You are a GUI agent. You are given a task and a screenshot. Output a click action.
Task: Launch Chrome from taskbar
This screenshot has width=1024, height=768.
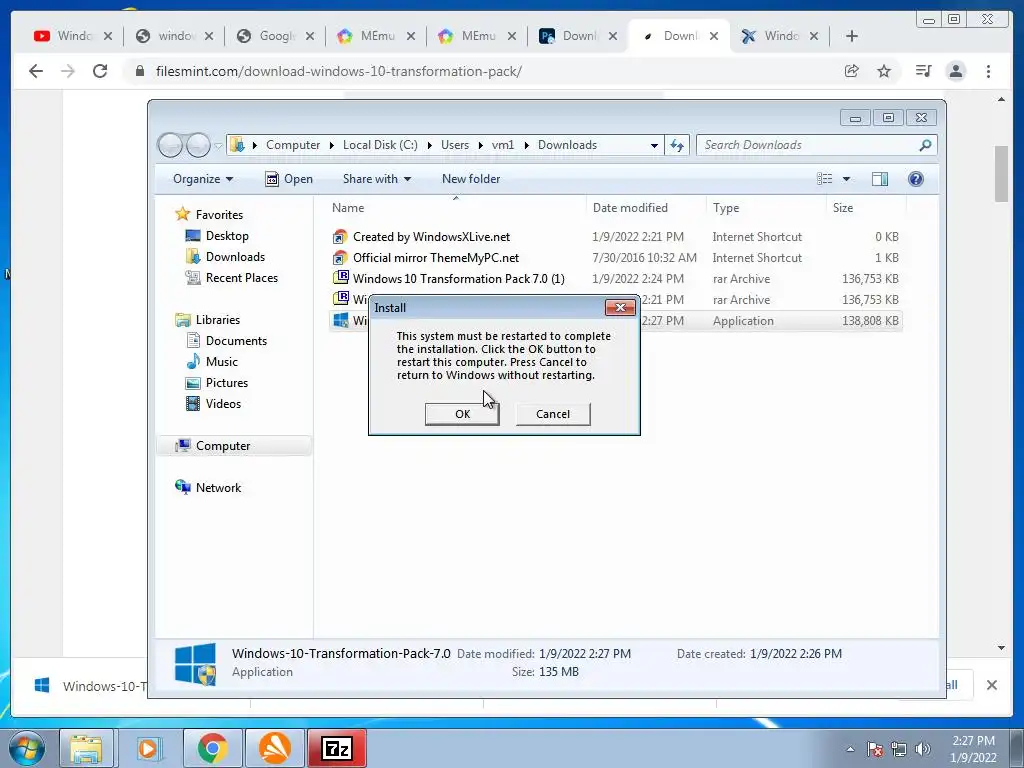212,748
